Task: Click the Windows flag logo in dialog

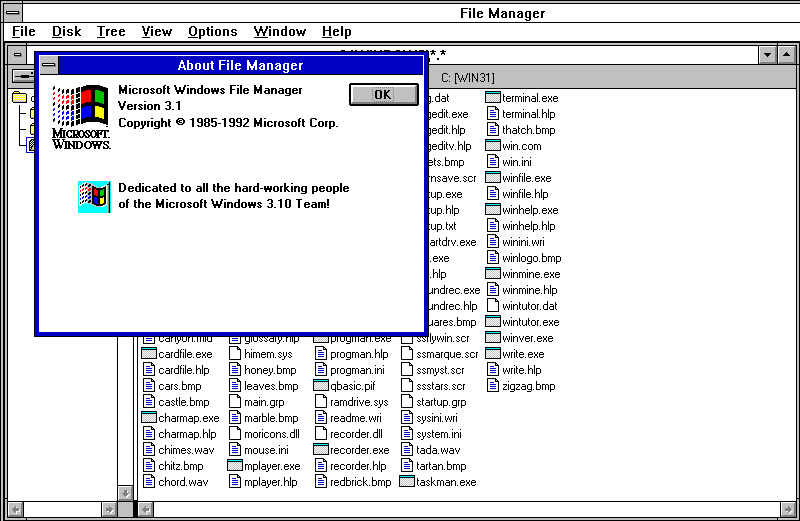Action: pyautogui.click(x=81, y=117)
